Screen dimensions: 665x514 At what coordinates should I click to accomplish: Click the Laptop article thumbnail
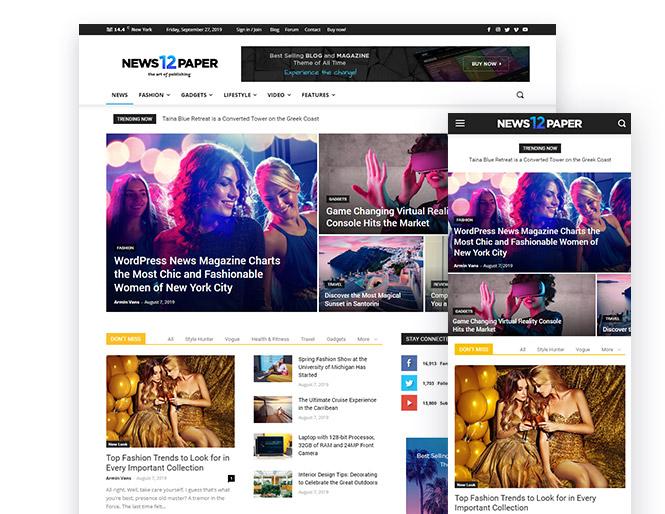[x=273, y=446]
